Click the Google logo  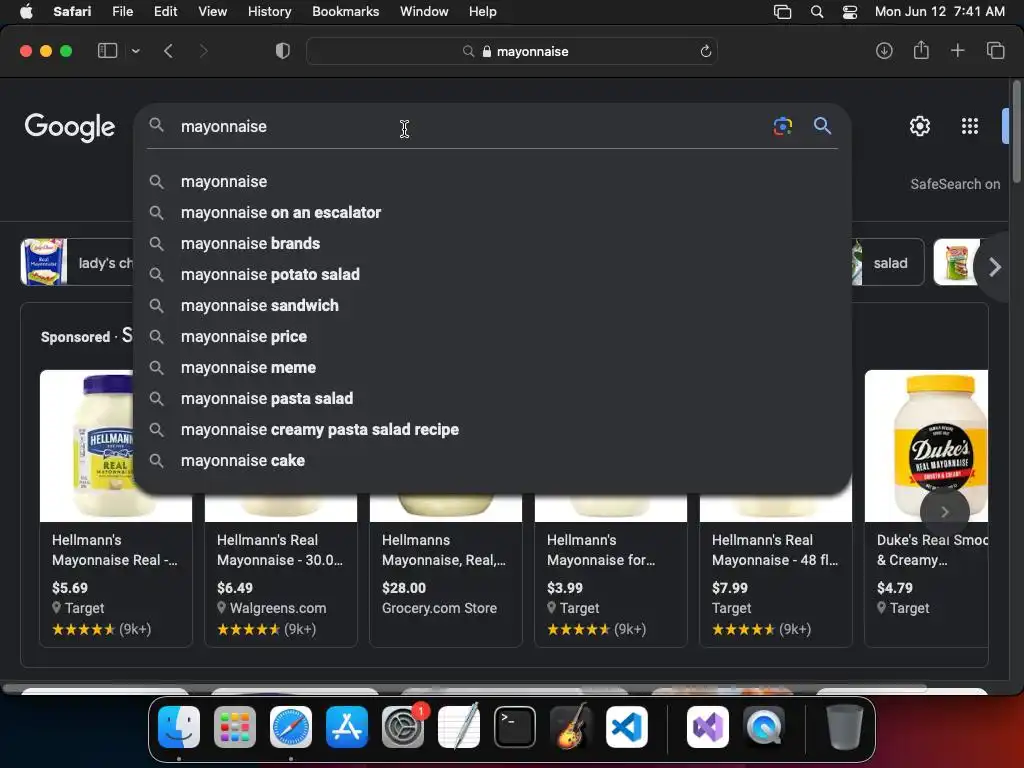click(70, 127)
